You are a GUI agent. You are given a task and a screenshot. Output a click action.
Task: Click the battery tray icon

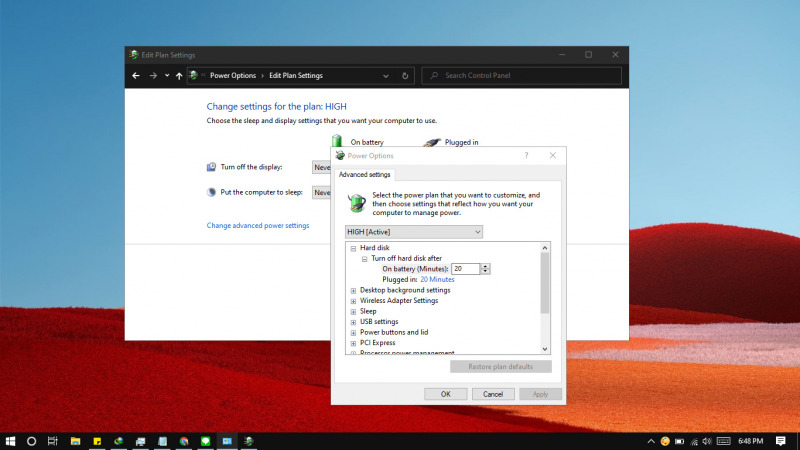tap(680, 441)
